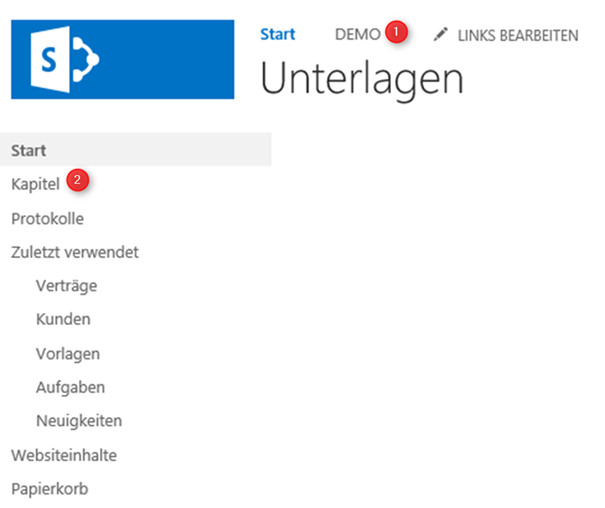The image size is (605, 508).
Task: View Websiteinhalte
Action: 64,455
